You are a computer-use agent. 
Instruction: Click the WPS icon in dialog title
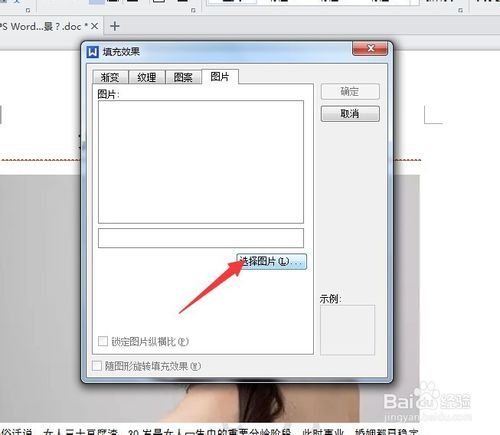[93, 52]
